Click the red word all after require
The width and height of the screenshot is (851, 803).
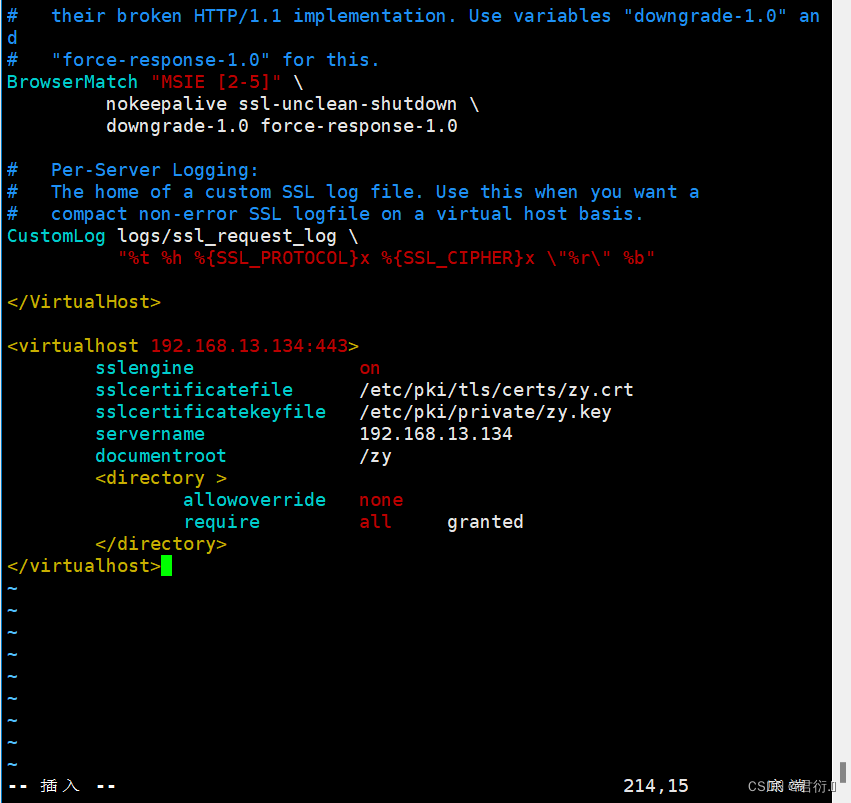[x=375, y=522]
